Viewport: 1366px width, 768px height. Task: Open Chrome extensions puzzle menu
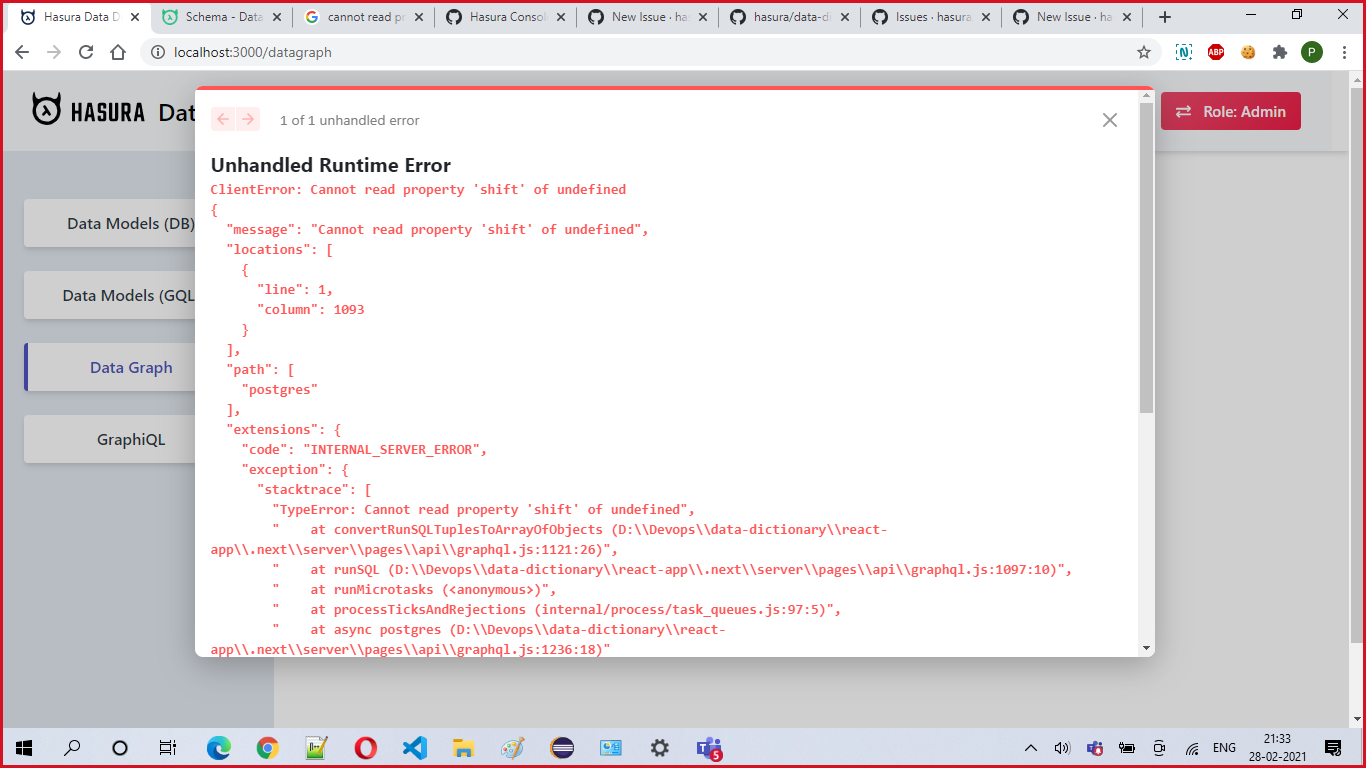click(x=1280, y=52)
